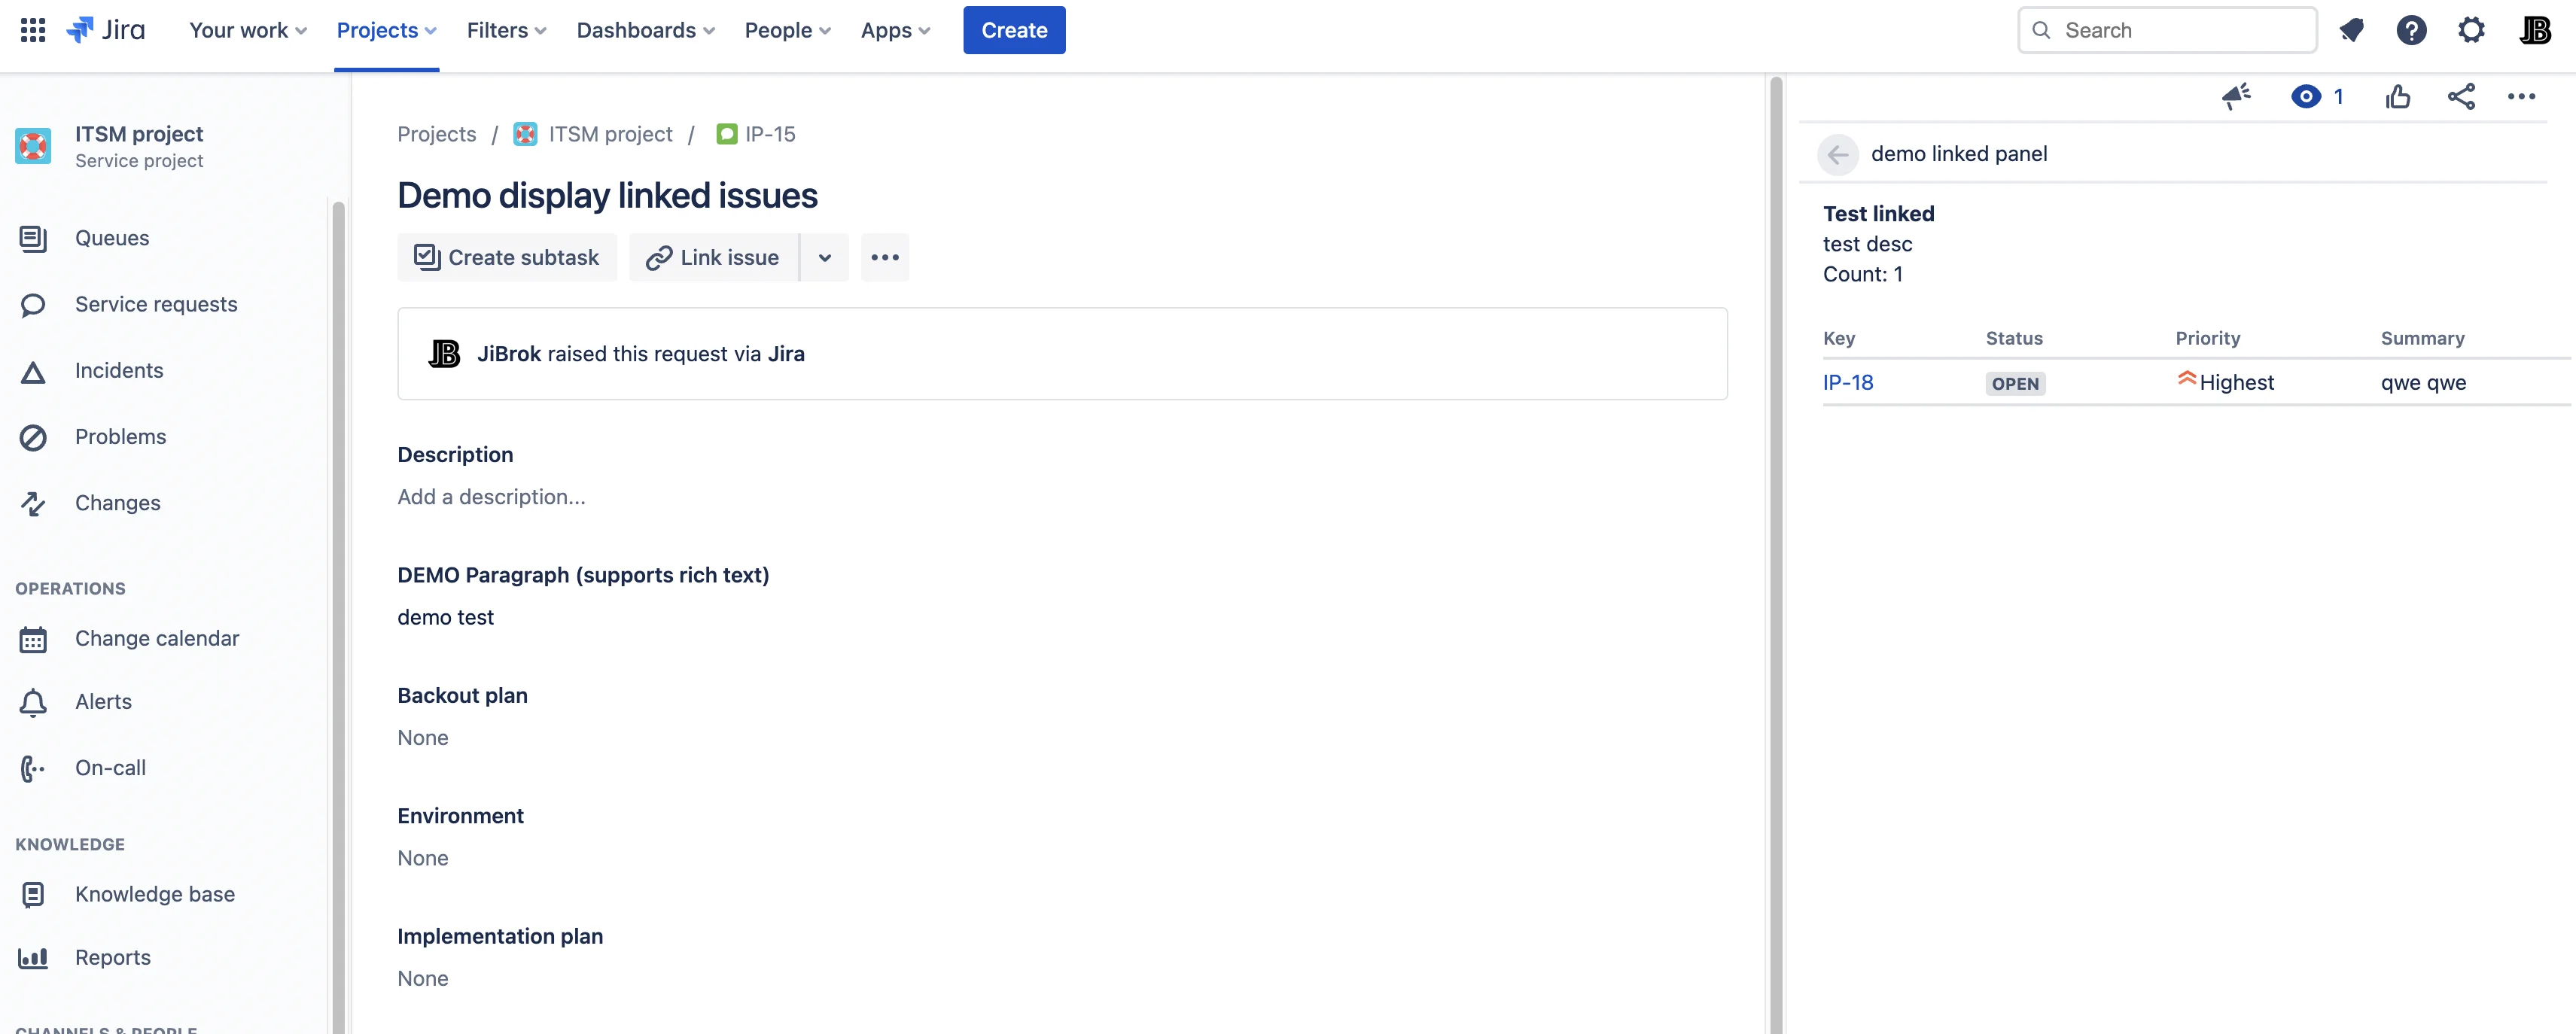Go back with the panel's arrow icon

tap(1837, 154)
